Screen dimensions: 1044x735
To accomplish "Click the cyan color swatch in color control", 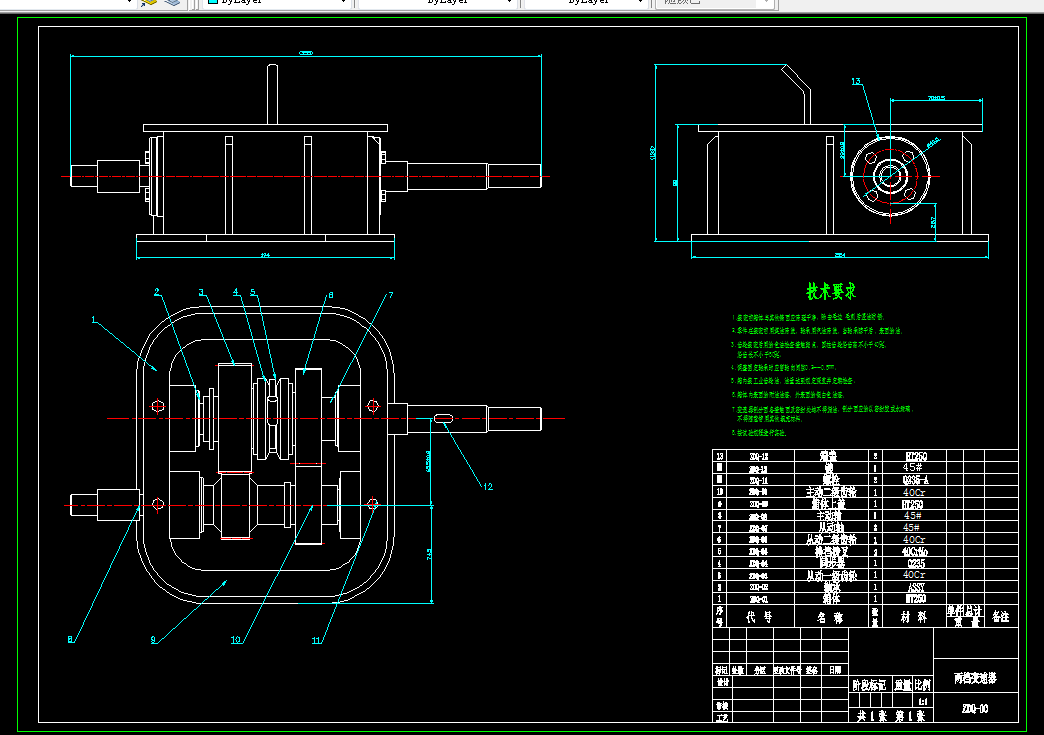I will 213,2.
